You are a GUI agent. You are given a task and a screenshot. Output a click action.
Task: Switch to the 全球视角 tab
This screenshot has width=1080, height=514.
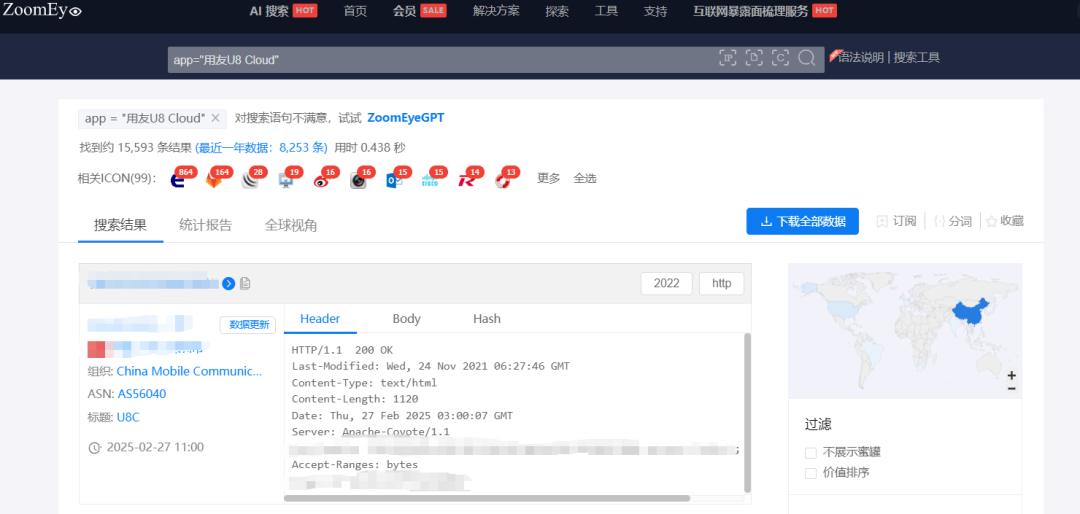(291, 225)
